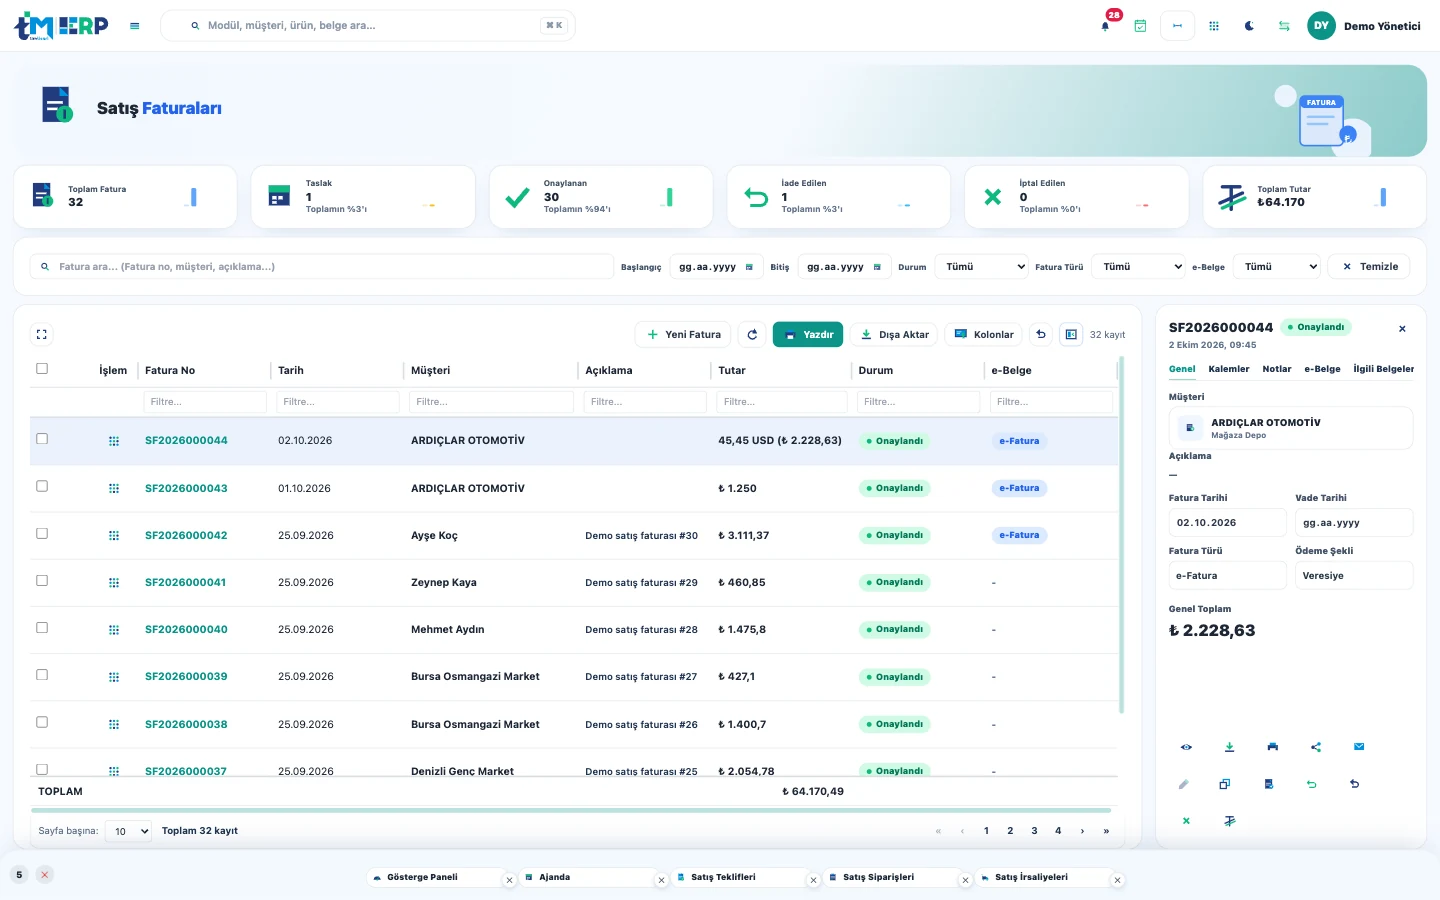Tick the select-all checkbox in table header
Screen dimensions: 1440x900
click(42, 369)
